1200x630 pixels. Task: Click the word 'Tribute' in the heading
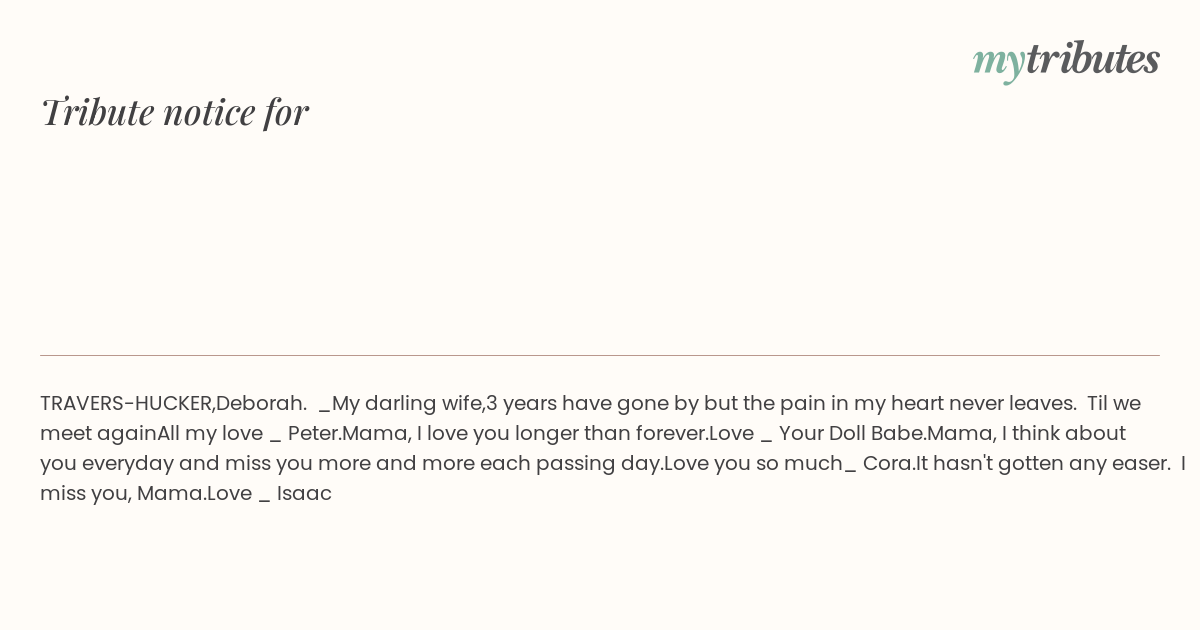[x=97, y=112]
